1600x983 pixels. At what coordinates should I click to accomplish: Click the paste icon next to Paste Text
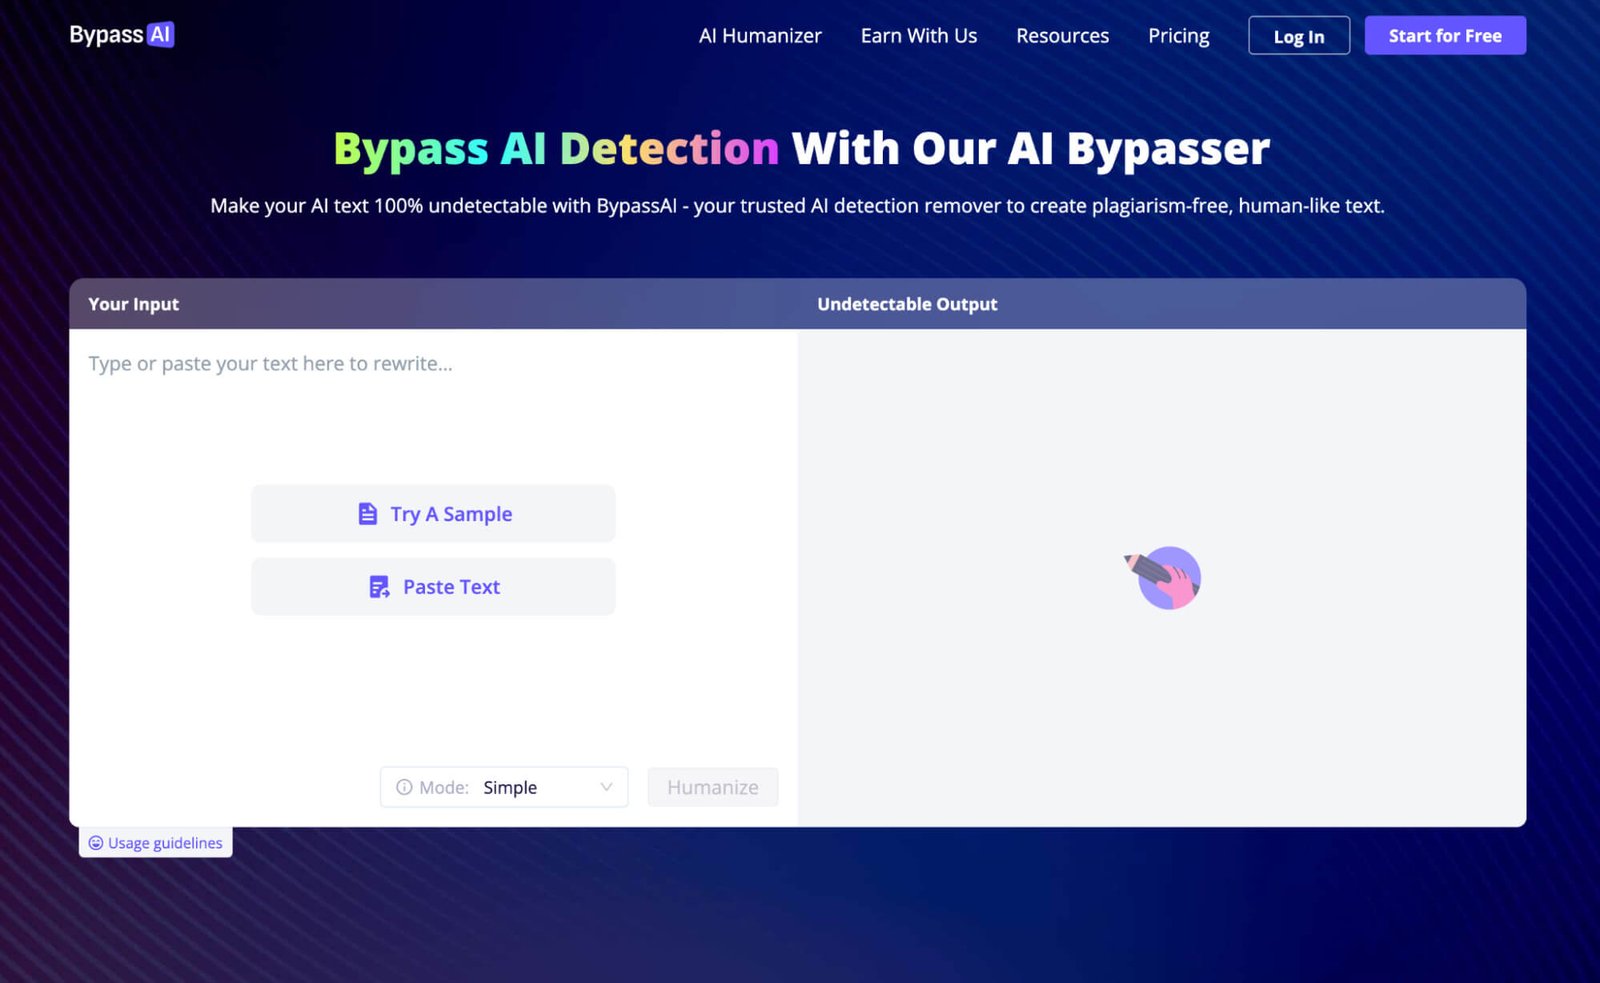[378, 586]
